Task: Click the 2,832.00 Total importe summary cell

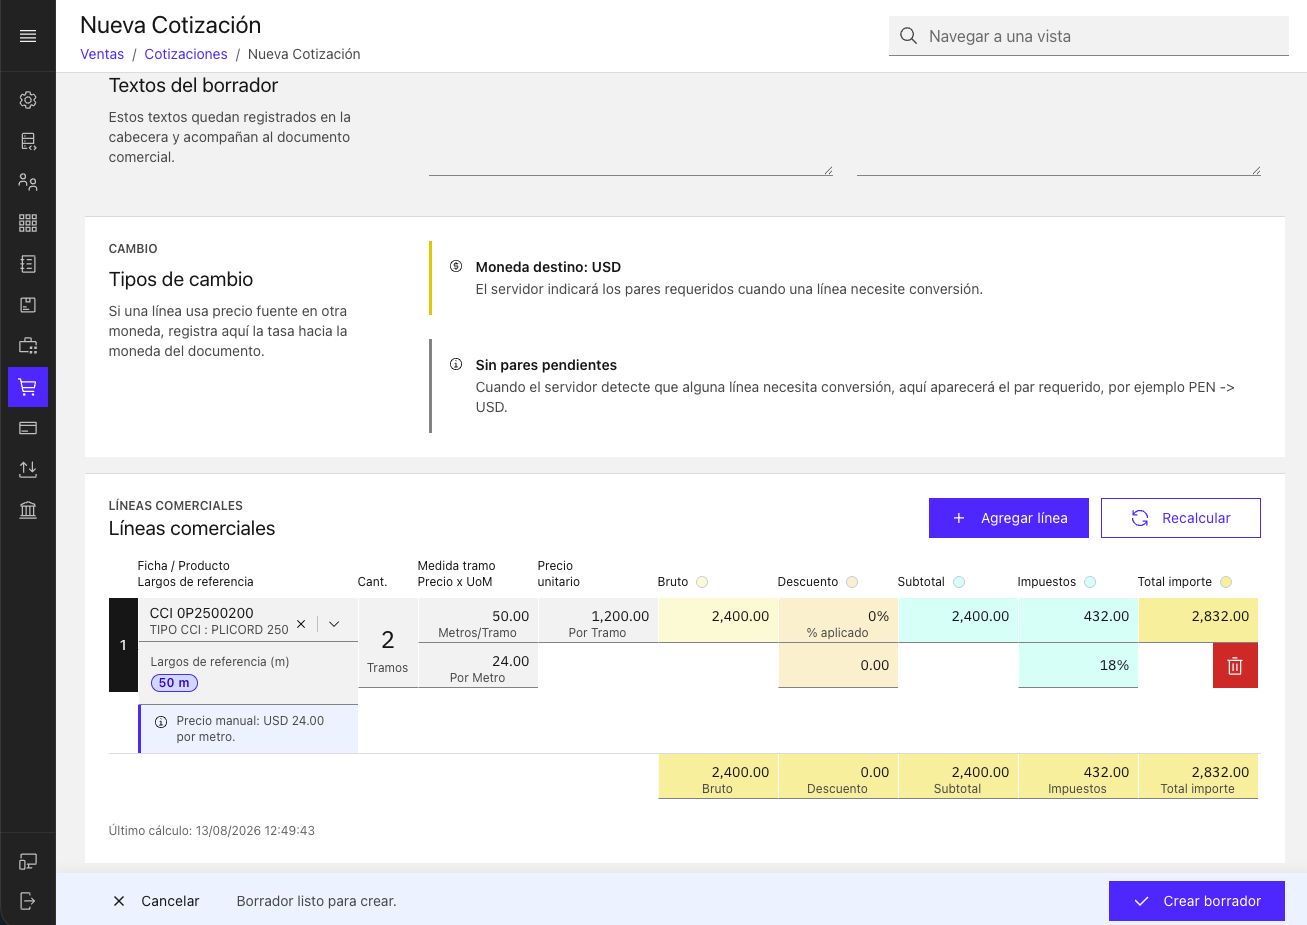Action: click(1198, 777)
